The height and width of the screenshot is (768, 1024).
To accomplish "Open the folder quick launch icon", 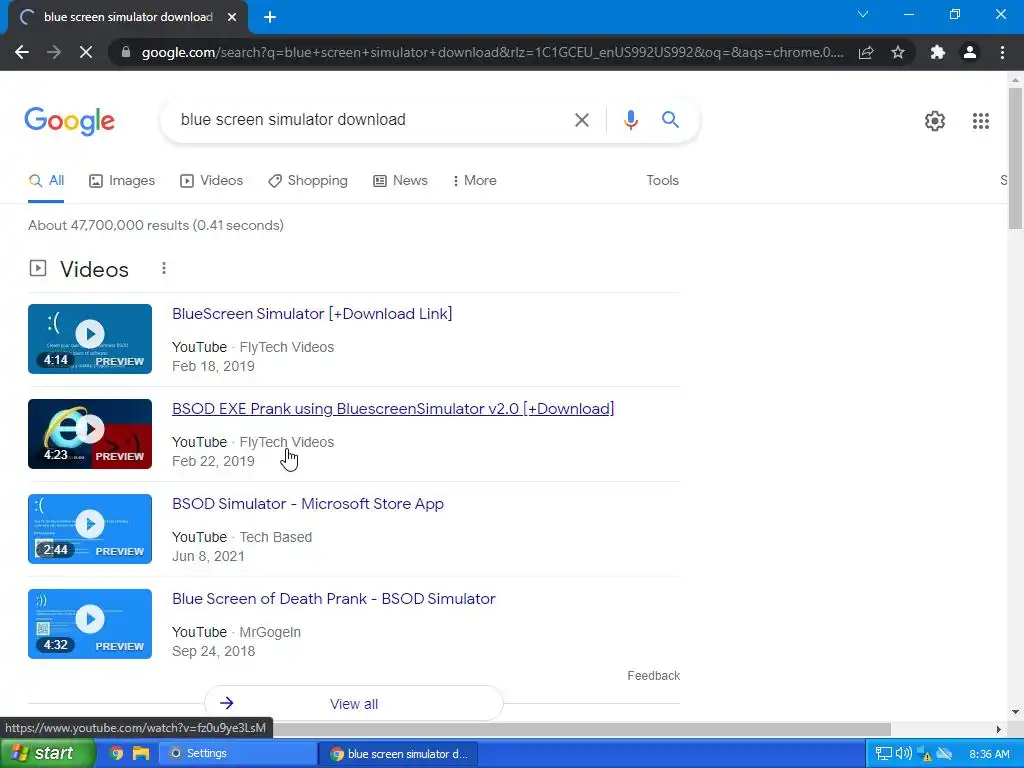I will click(x=140, y=754).
